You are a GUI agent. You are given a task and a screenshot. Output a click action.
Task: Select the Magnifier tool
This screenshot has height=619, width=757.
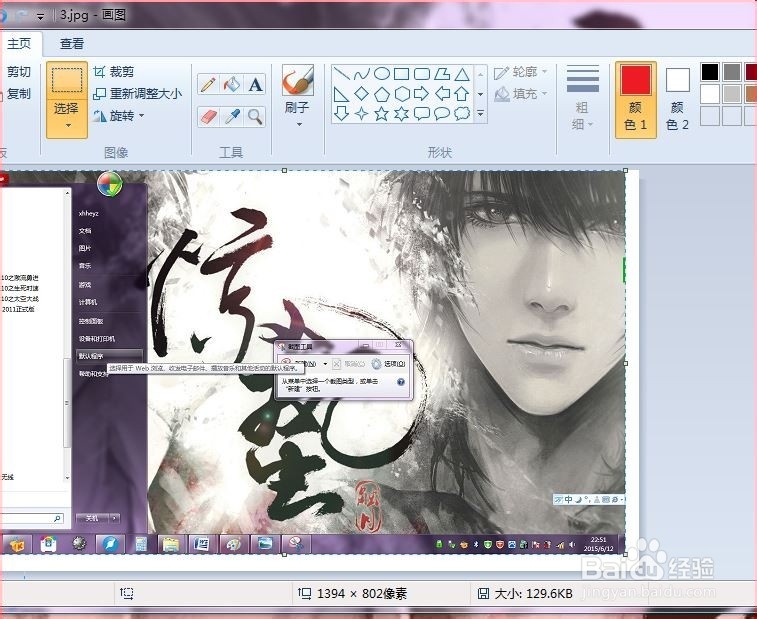255,117
